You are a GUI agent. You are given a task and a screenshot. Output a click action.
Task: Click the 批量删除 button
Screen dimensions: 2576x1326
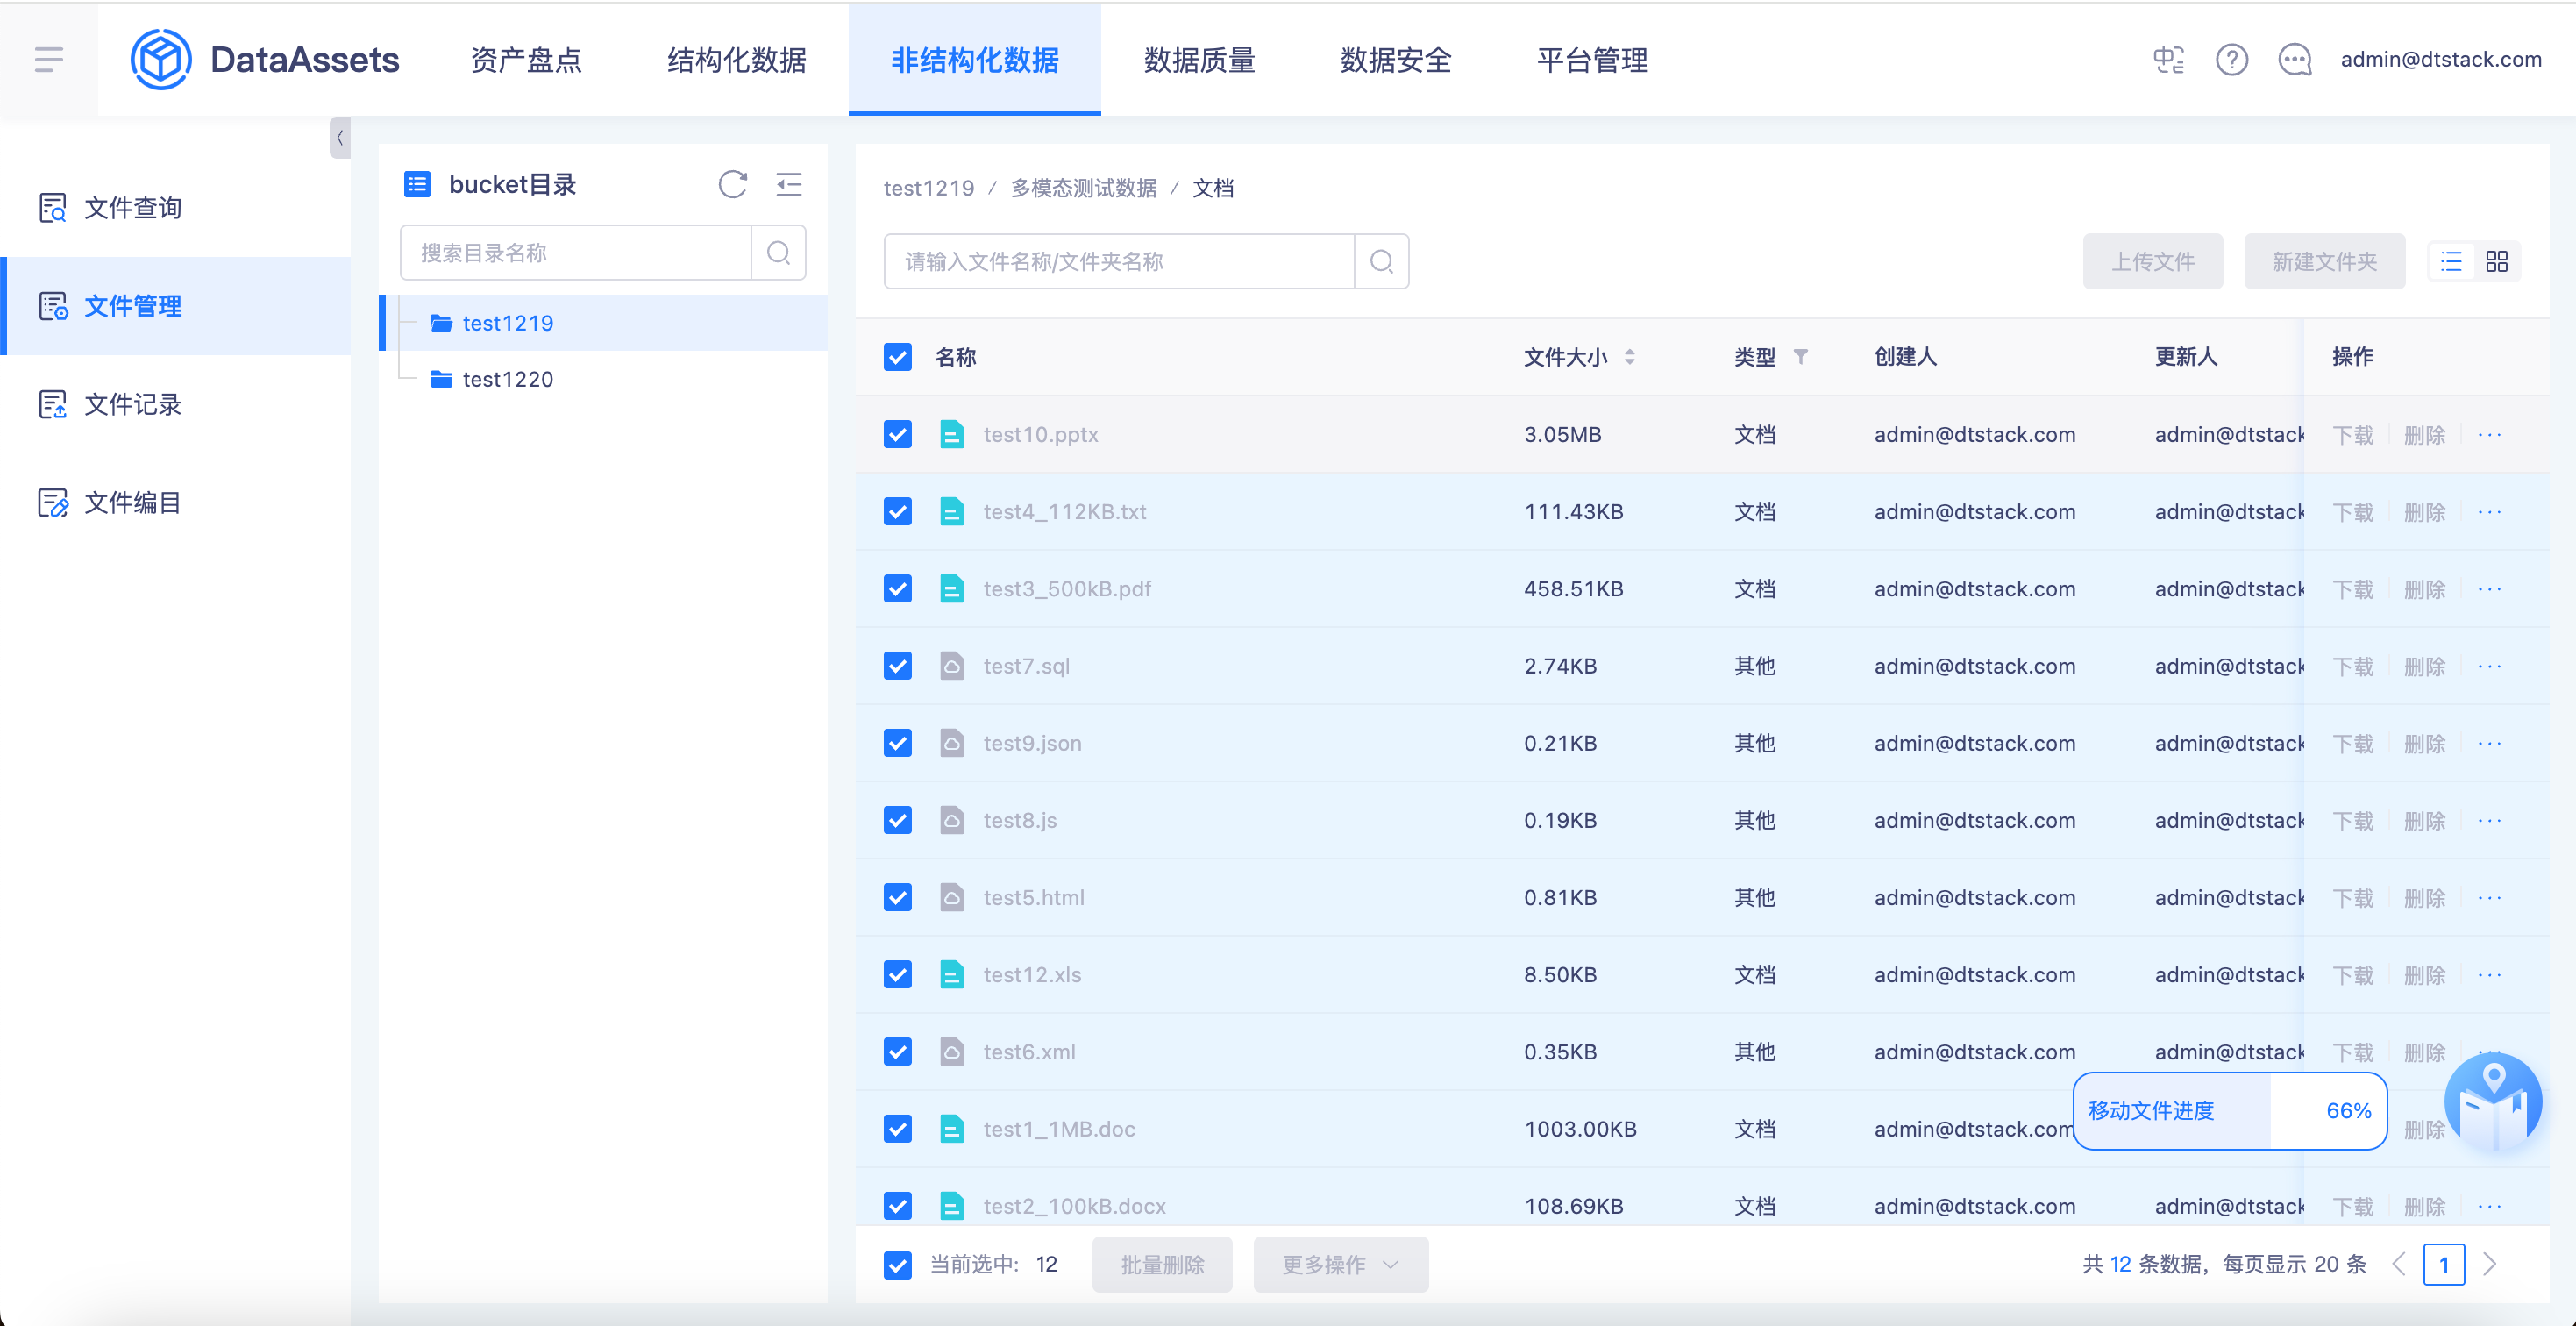click(1162, 1264)
